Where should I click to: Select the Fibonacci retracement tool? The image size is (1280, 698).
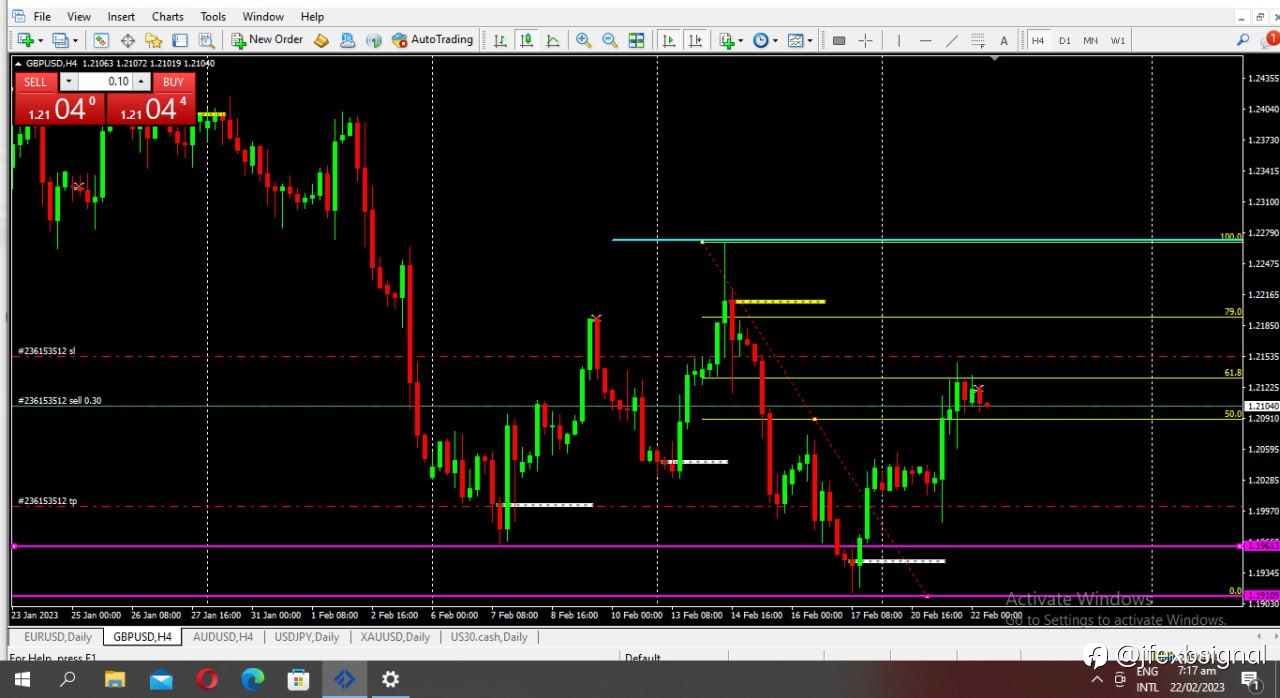[x=977, y=40]
